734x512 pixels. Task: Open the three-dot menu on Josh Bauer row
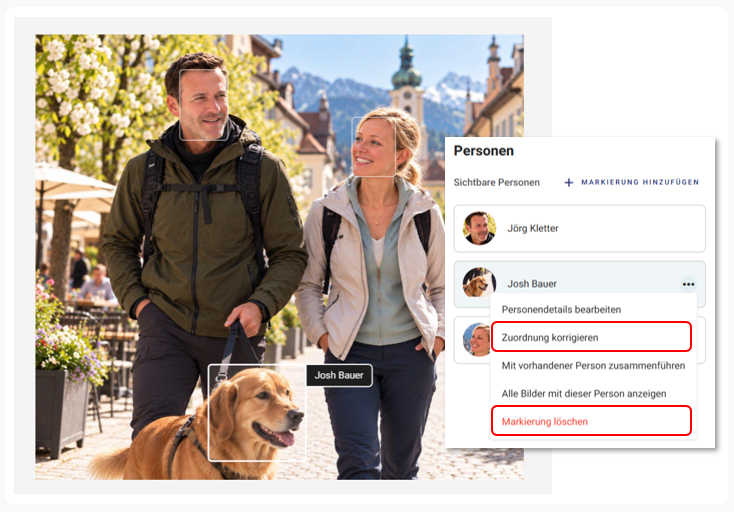coord(688,284)
